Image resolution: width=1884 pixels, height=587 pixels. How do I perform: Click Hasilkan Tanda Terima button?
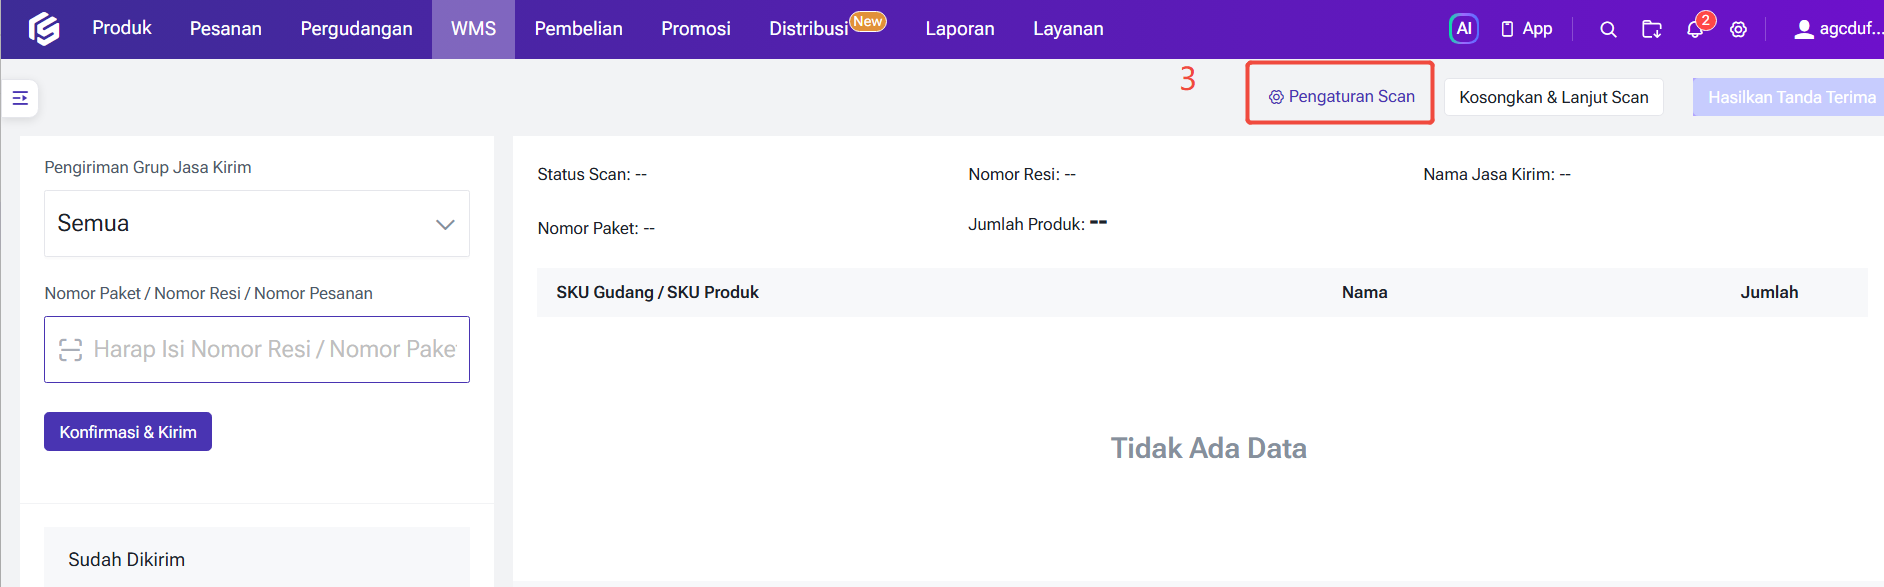(1789, 97)
